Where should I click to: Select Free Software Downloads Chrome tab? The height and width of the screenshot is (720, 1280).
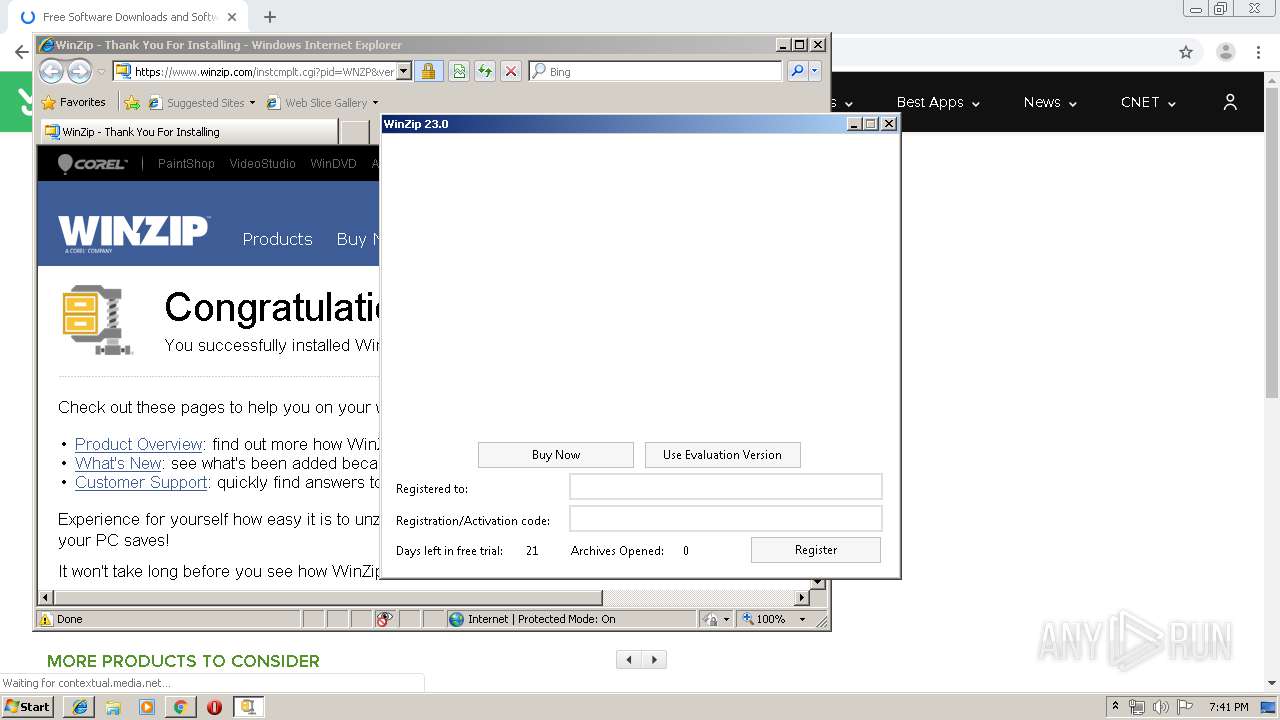tap(129, 17)
